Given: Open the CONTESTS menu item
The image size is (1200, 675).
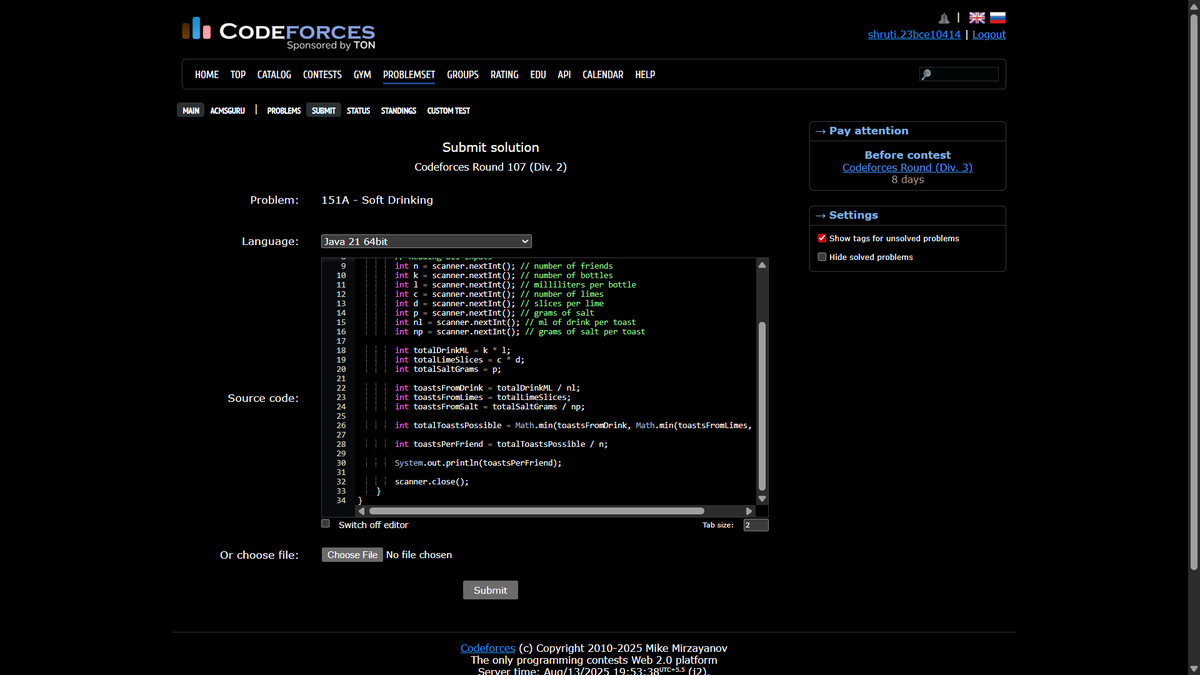Looking at the screenshot, I should coord(322,75).
